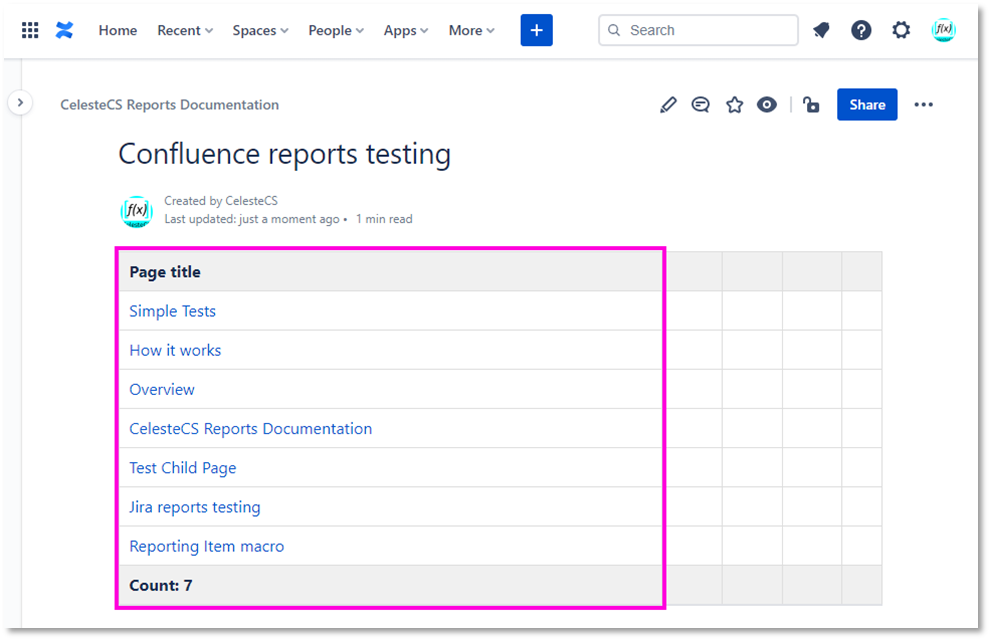Focus the Search input field
The height and width of the screenshot is (641, 991).
pos(698,30)
